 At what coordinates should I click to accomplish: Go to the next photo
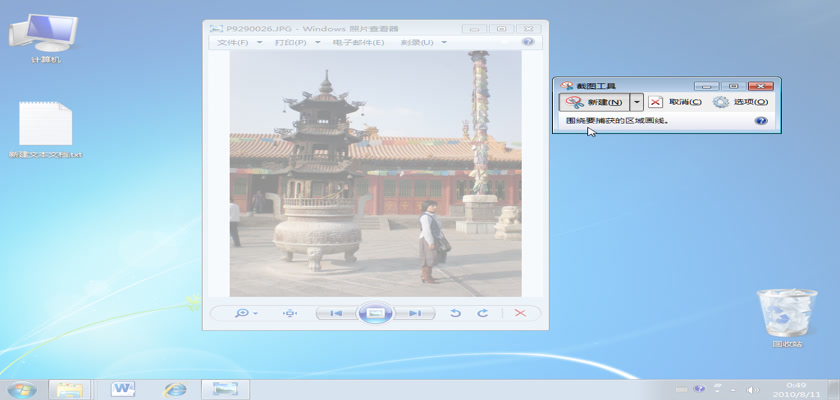[414, 313]
